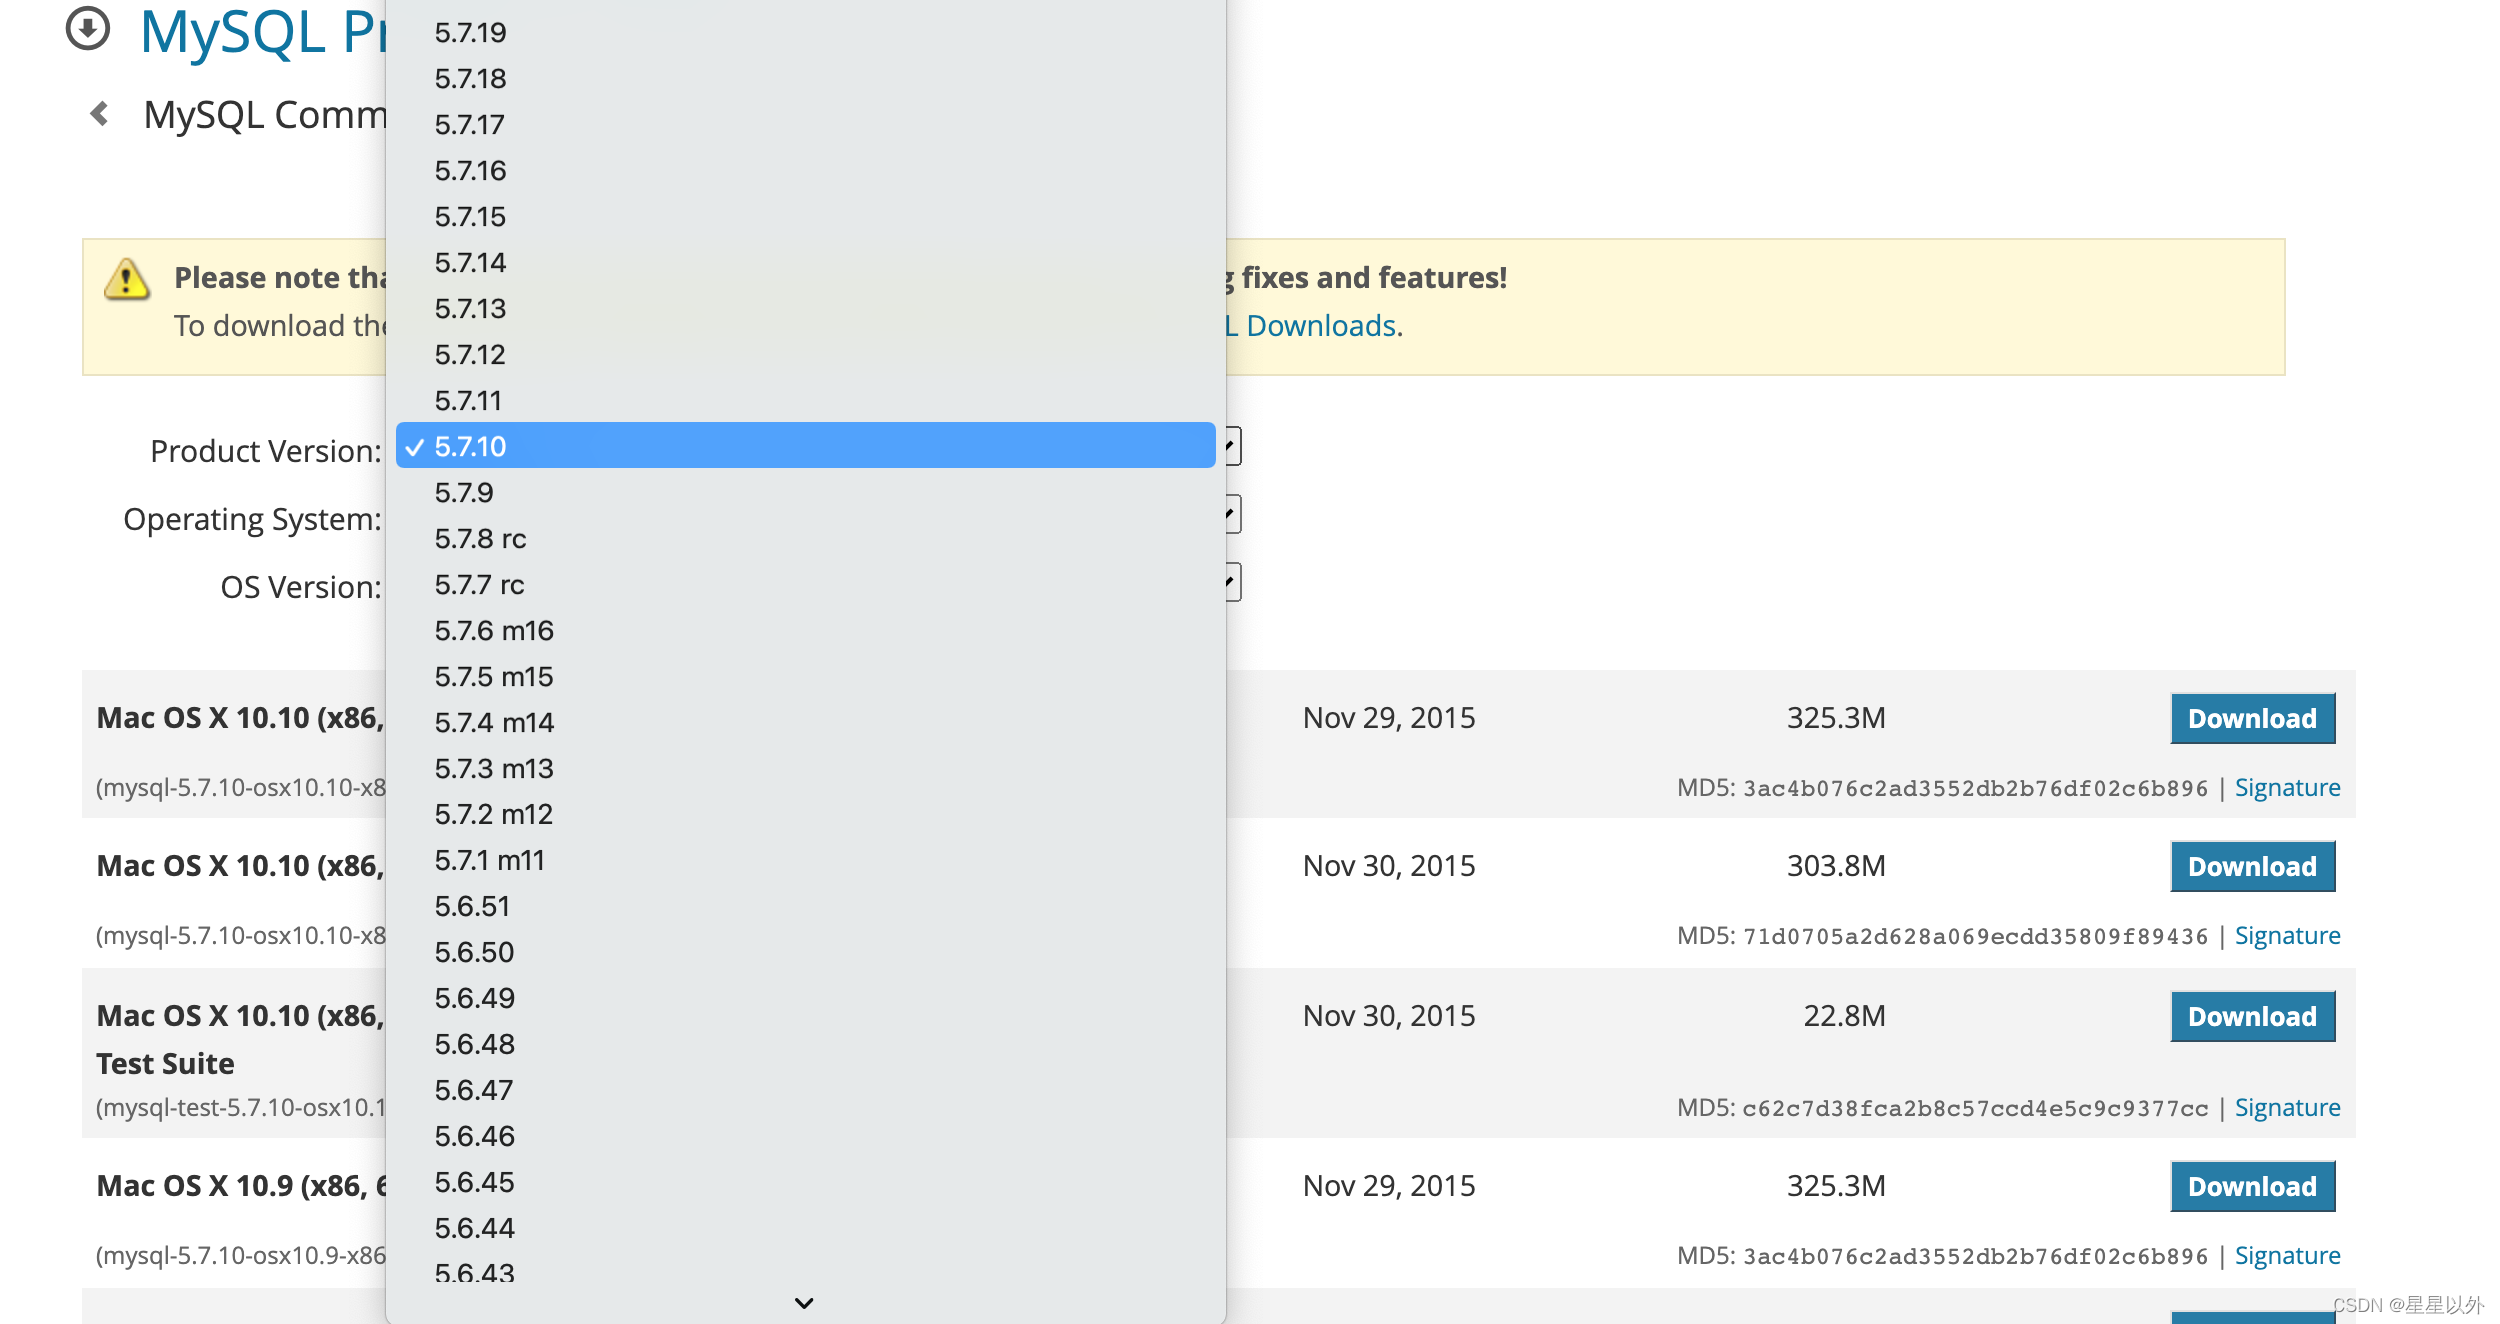The height and width of the screenshot is (1324, 2500).
Task: Download the Mac OS X 10.9 package
Action: [x=2252, y=1187]
